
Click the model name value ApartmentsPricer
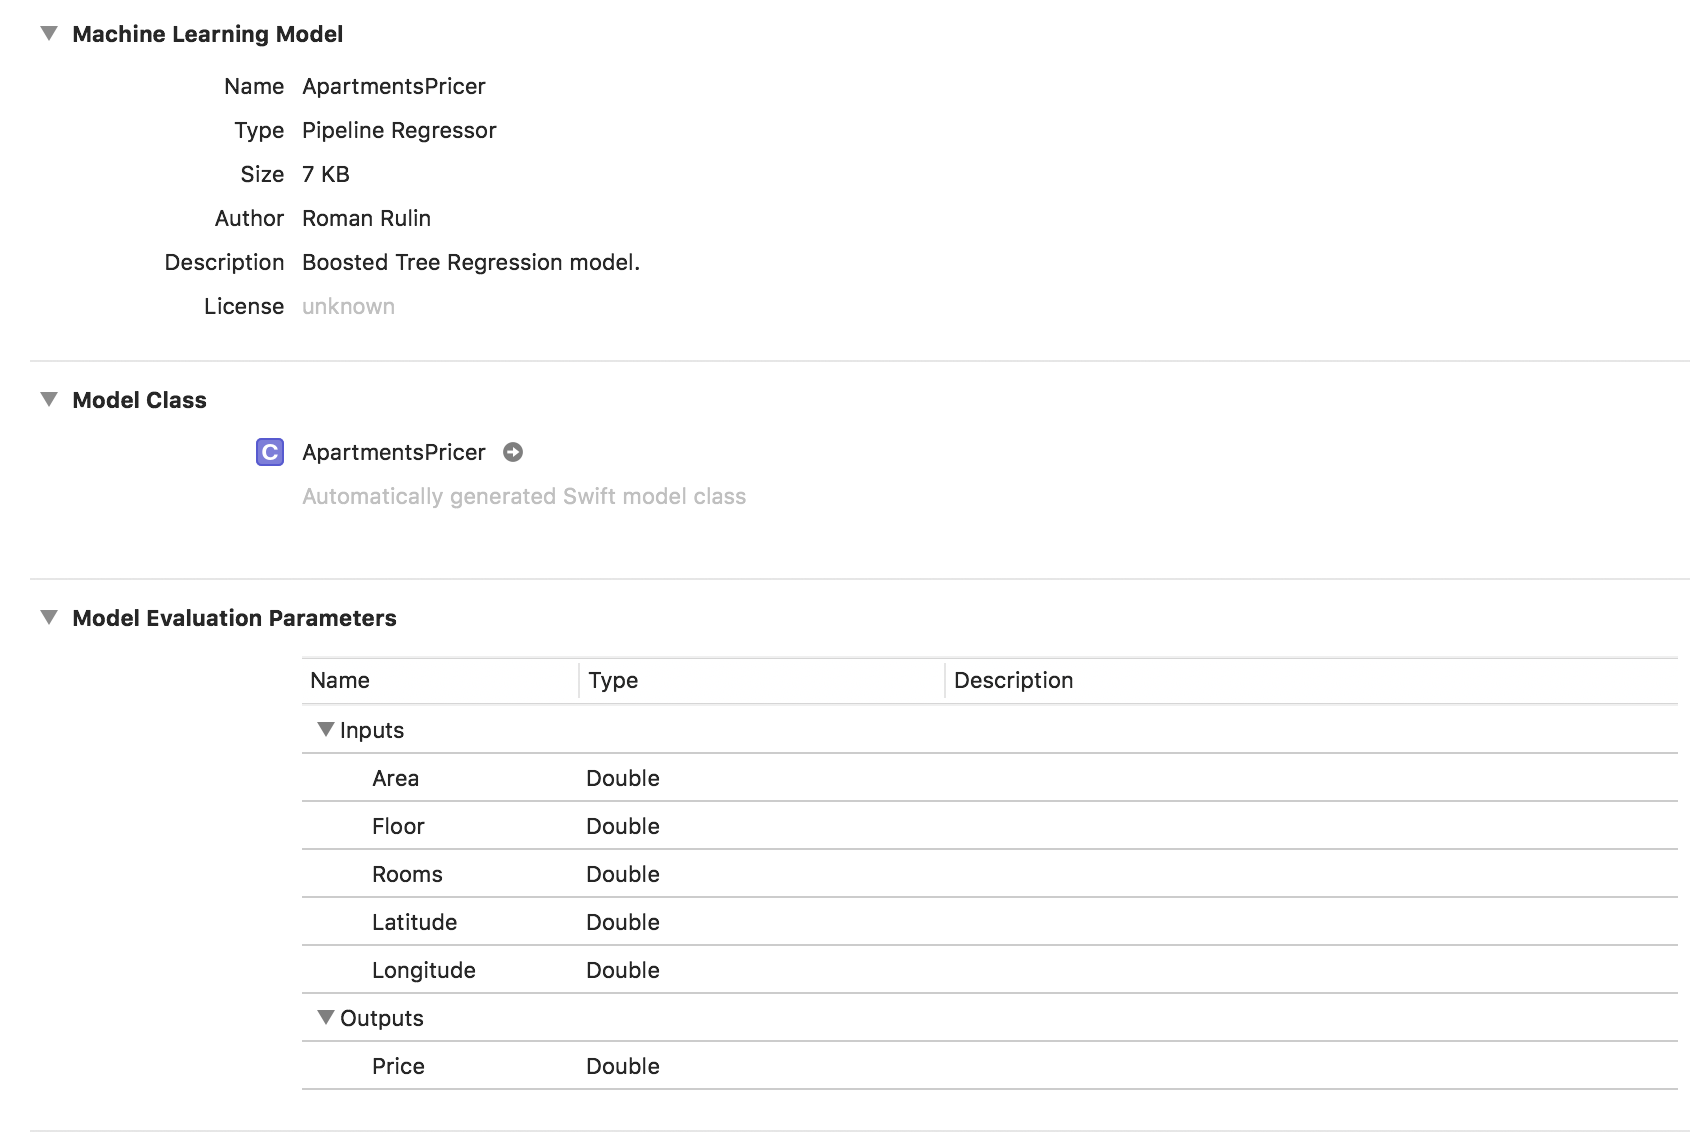coord(394,87)
